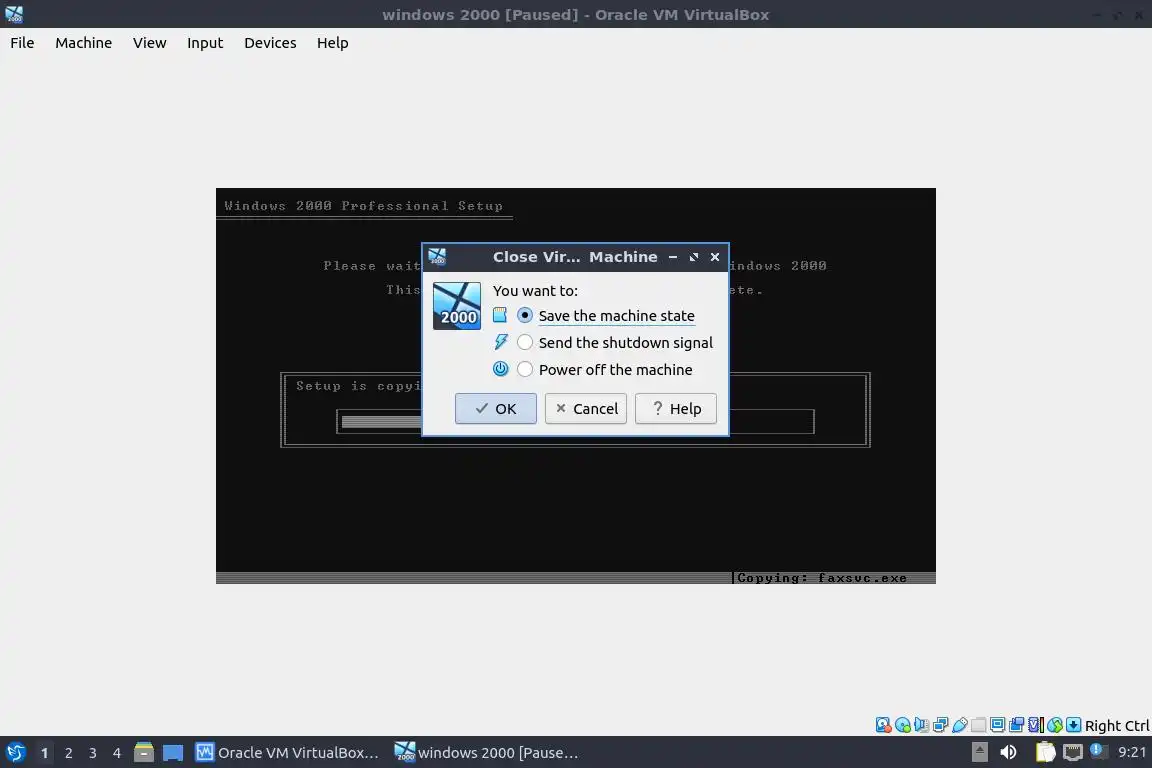Open the File menu

click(x=22, y=43)
